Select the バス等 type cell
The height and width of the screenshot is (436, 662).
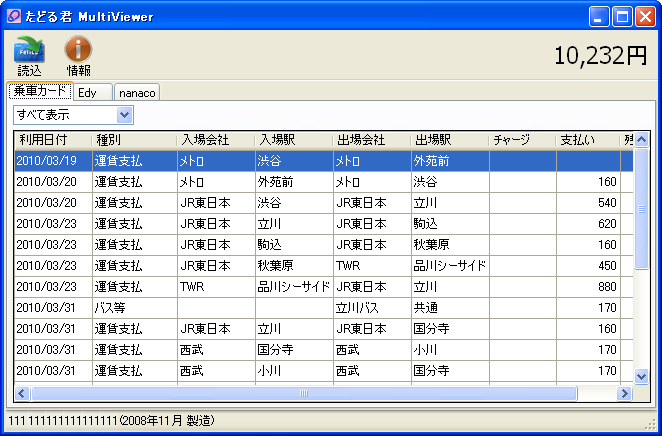(134, 308)
